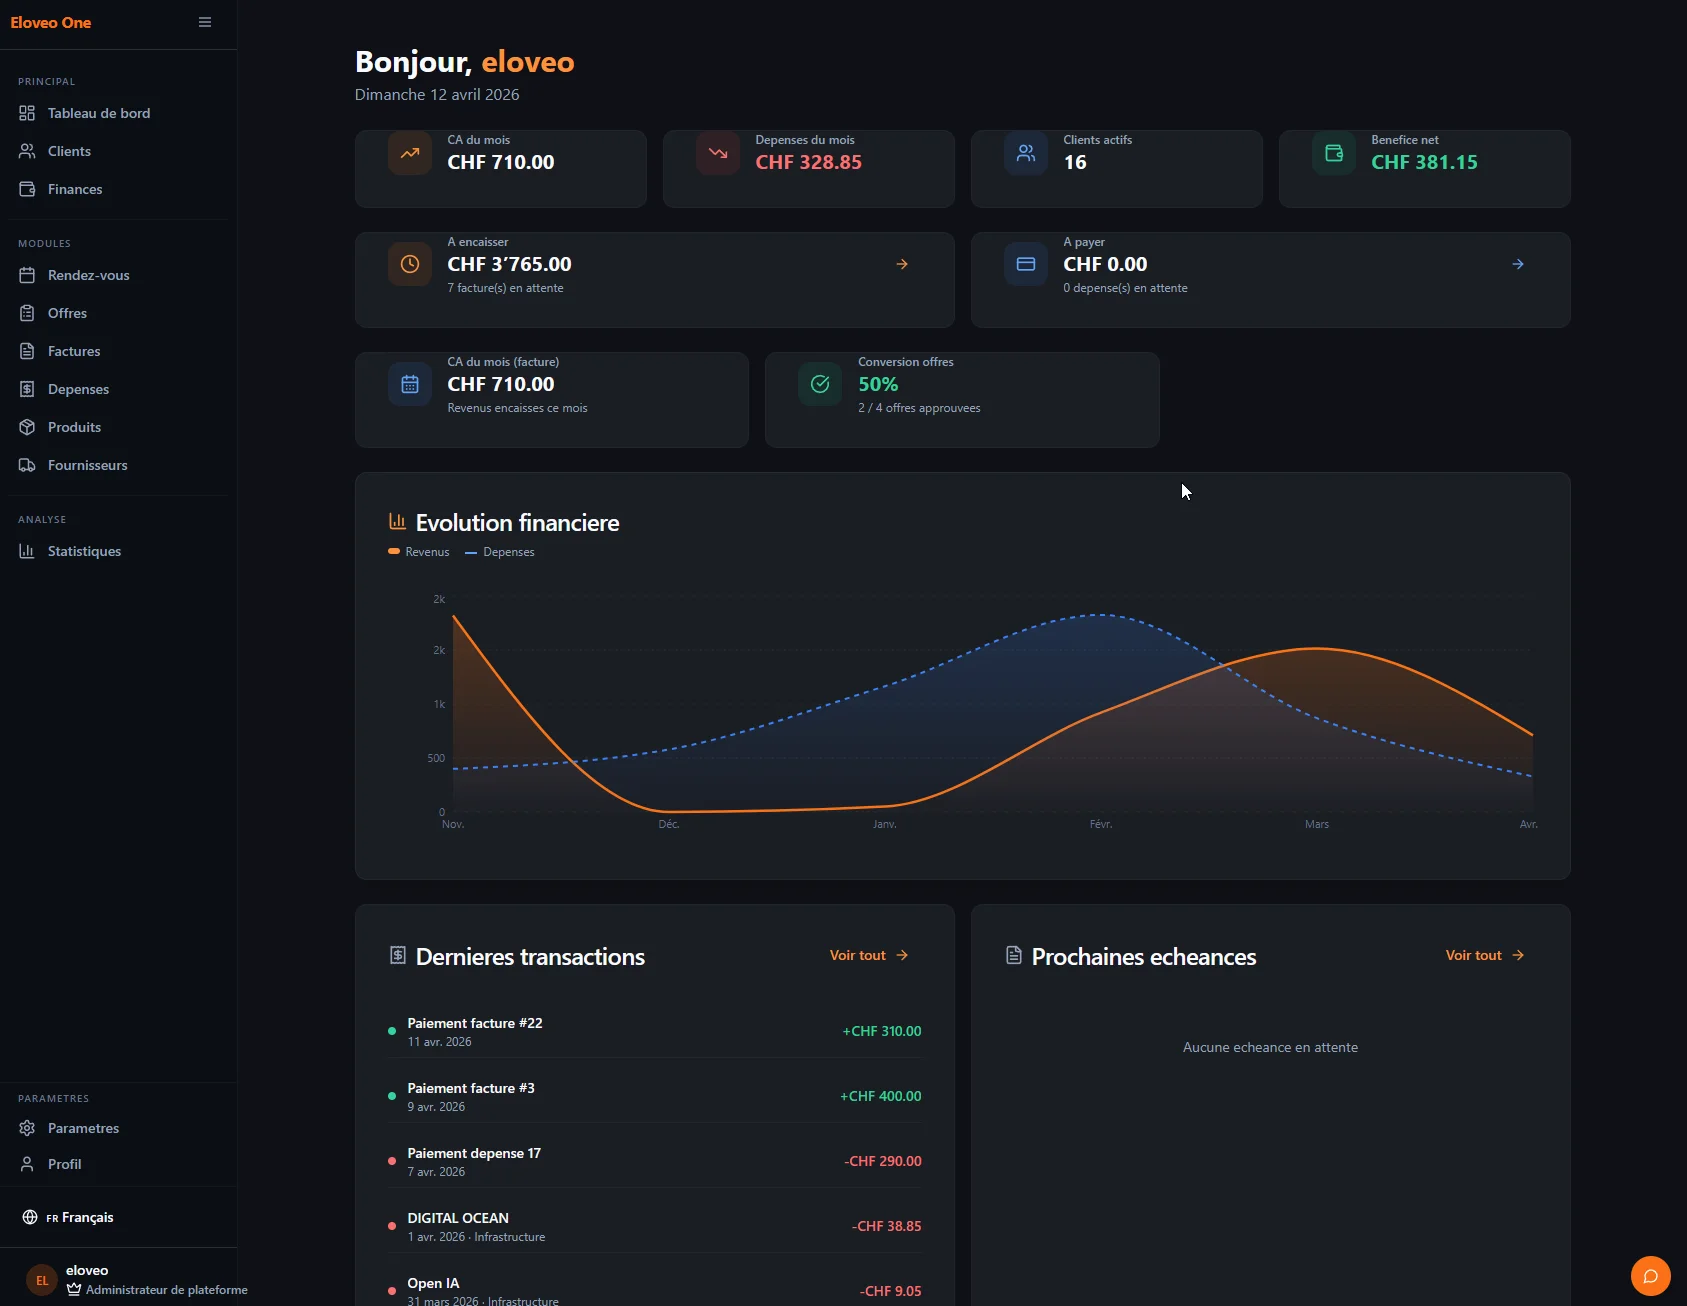This screenshot has height=1306, width=1687.
Task: Click the upward trend icon on CA du mois
Action: tap(410, 154)
